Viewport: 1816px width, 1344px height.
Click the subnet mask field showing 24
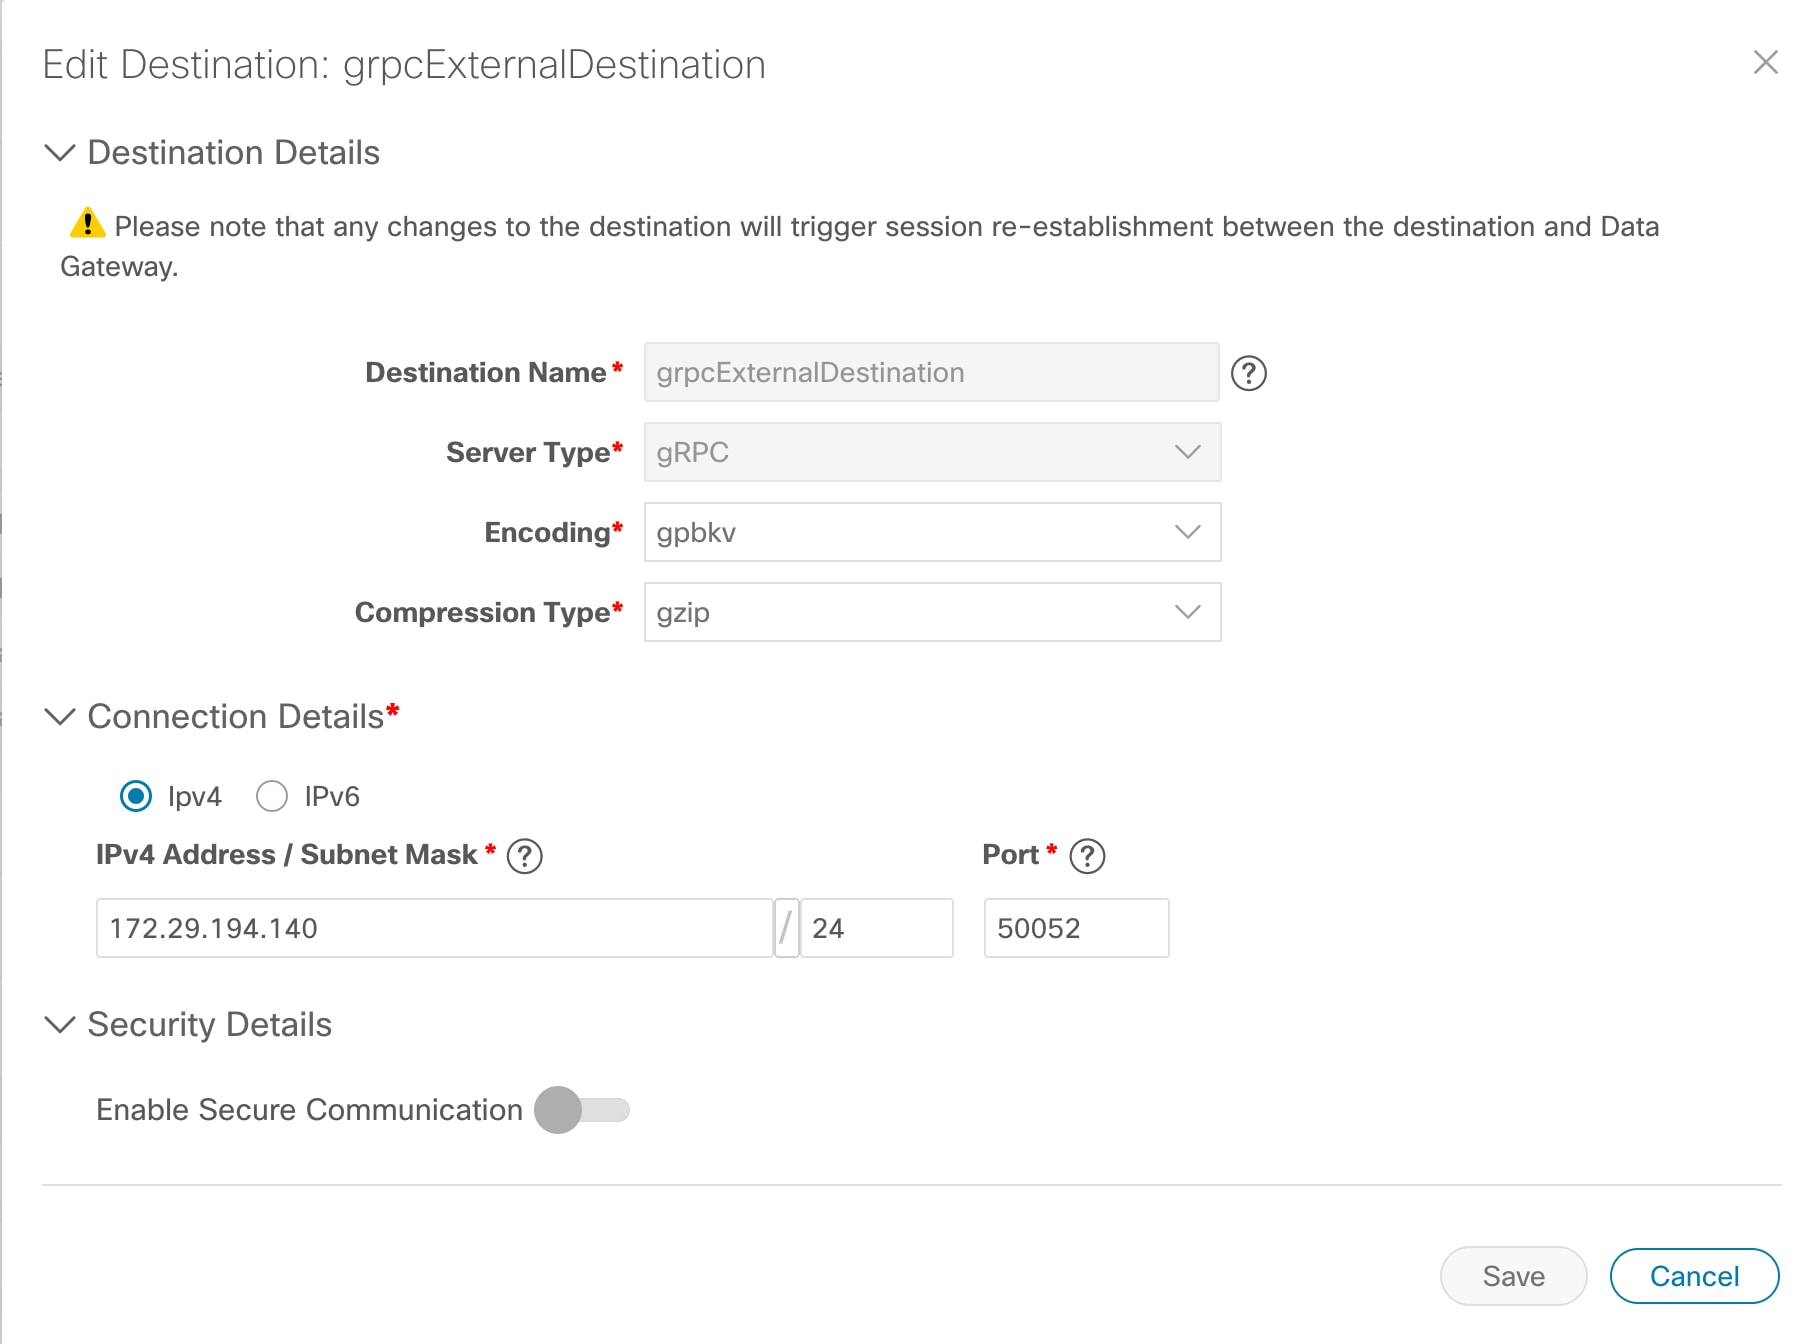pos(876,928)
